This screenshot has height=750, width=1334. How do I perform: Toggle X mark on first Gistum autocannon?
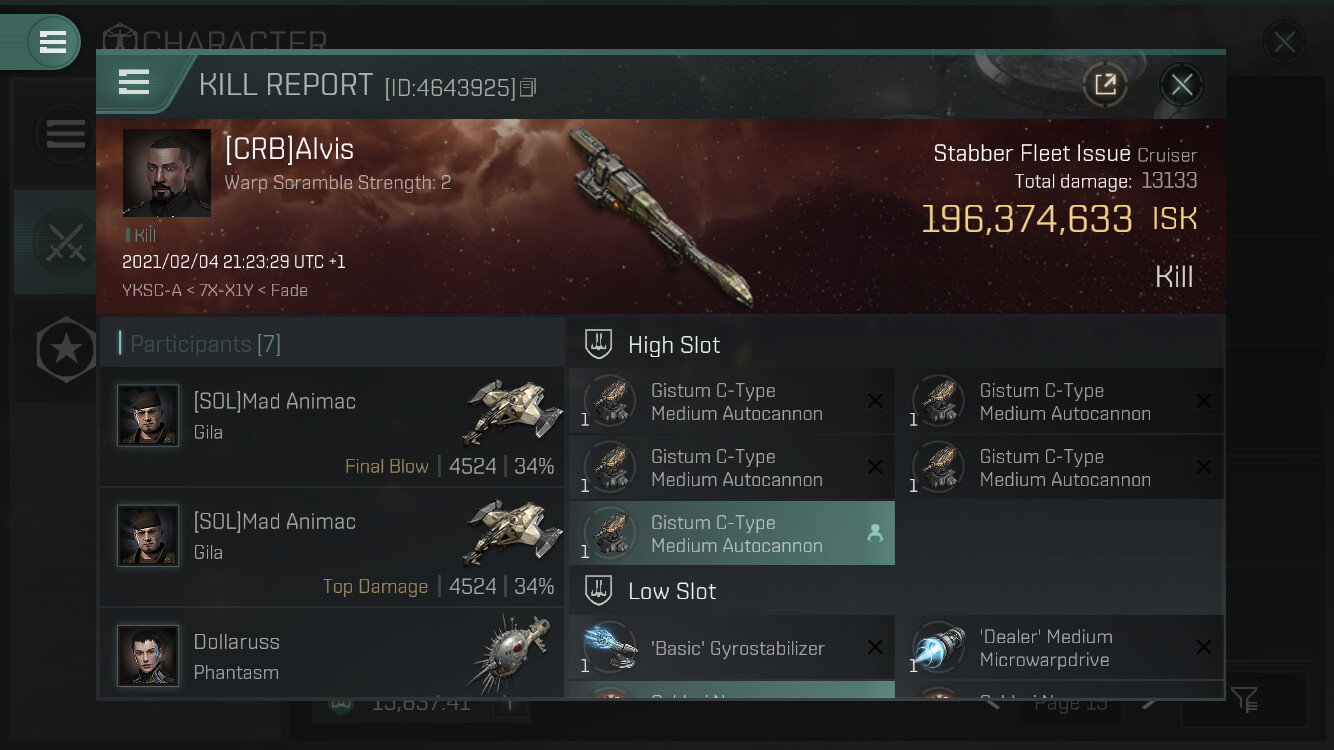click(875, 401)
